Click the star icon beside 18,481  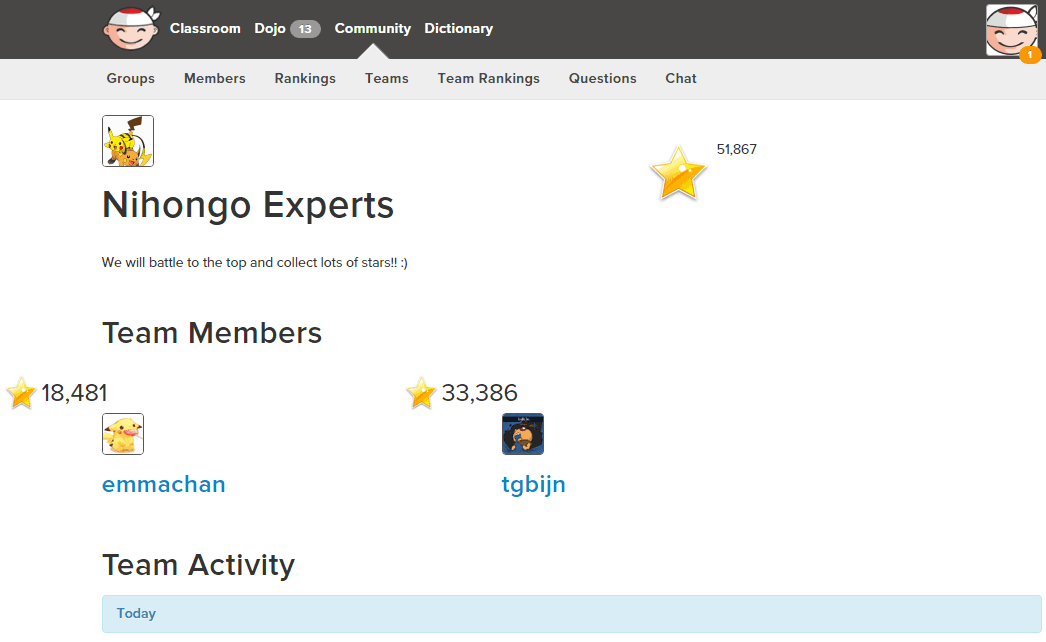tap(21, 392)
